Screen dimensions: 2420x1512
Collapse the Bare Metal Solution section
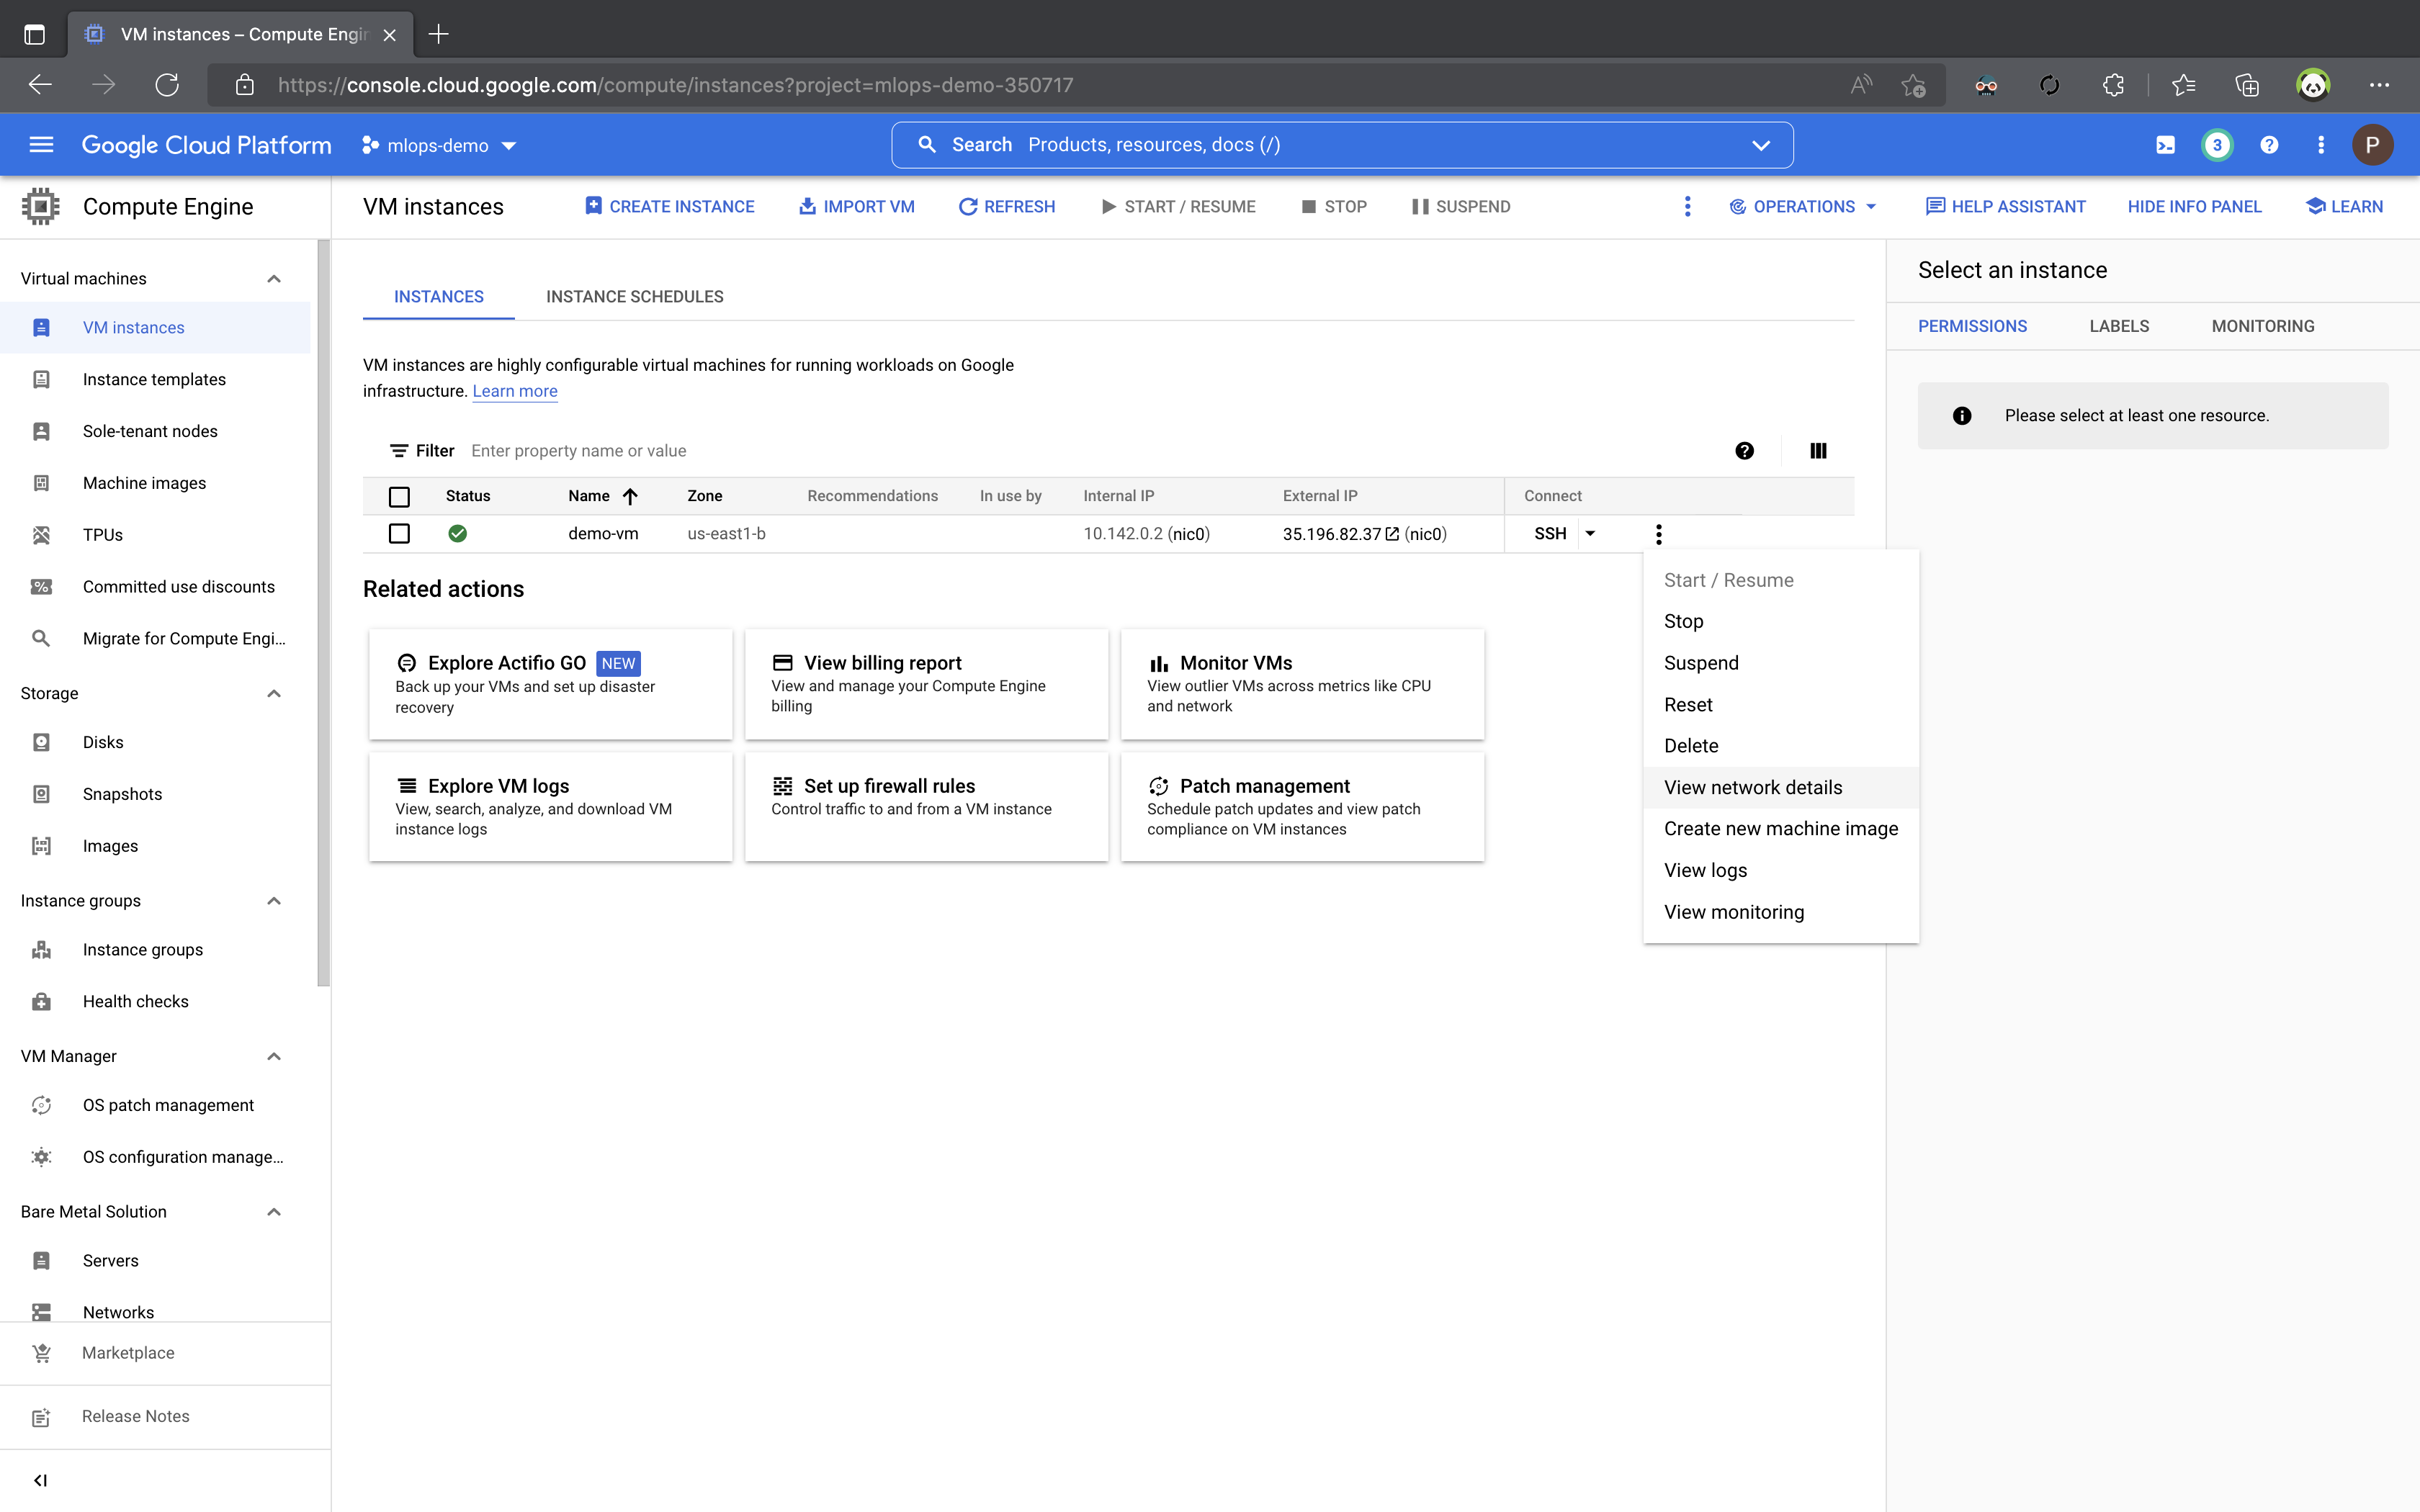(274, 1212)
